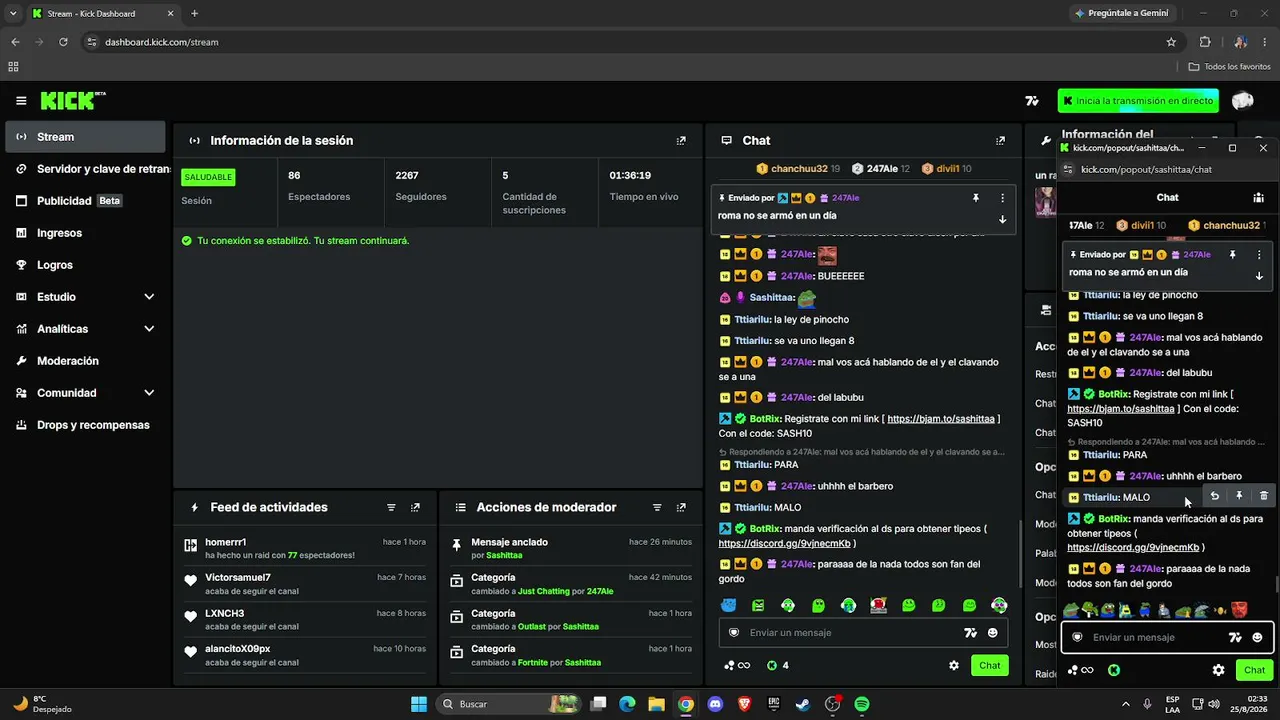Open emoji picker in dashboard chat input

[993, 633]
